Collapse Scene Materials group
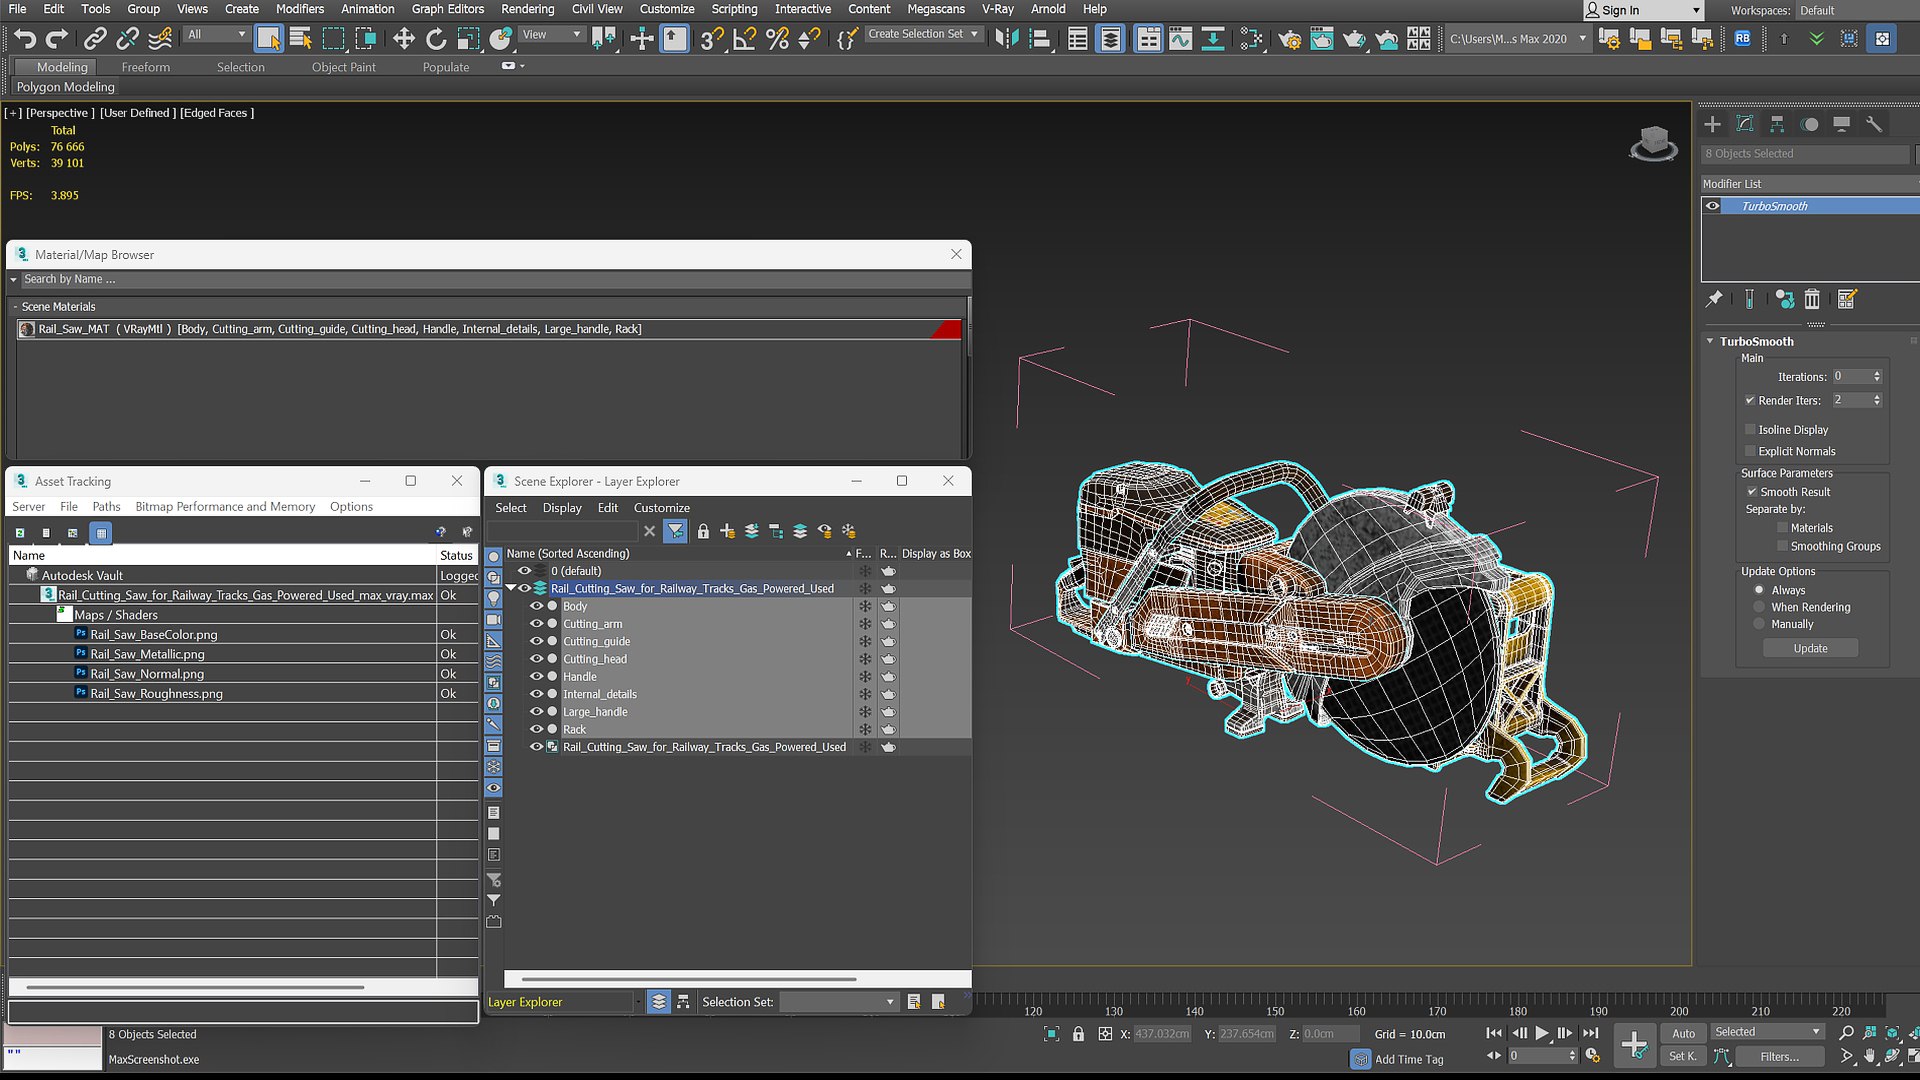 [15, 307]
